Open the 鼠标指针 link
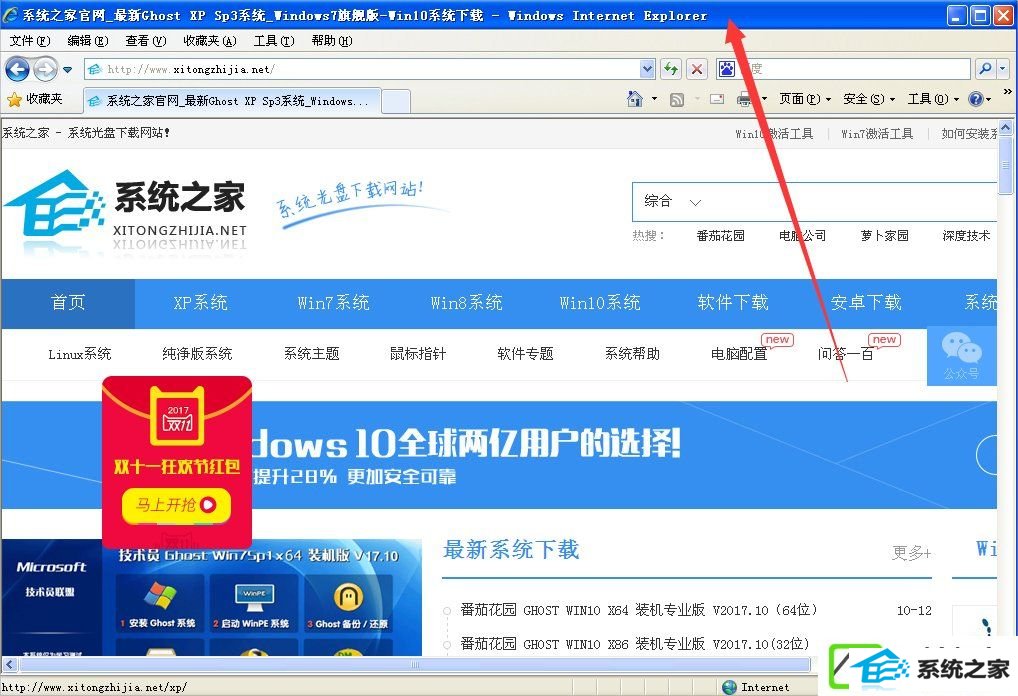The height and width of the screenshot is (696, 1018). [418, 354]
